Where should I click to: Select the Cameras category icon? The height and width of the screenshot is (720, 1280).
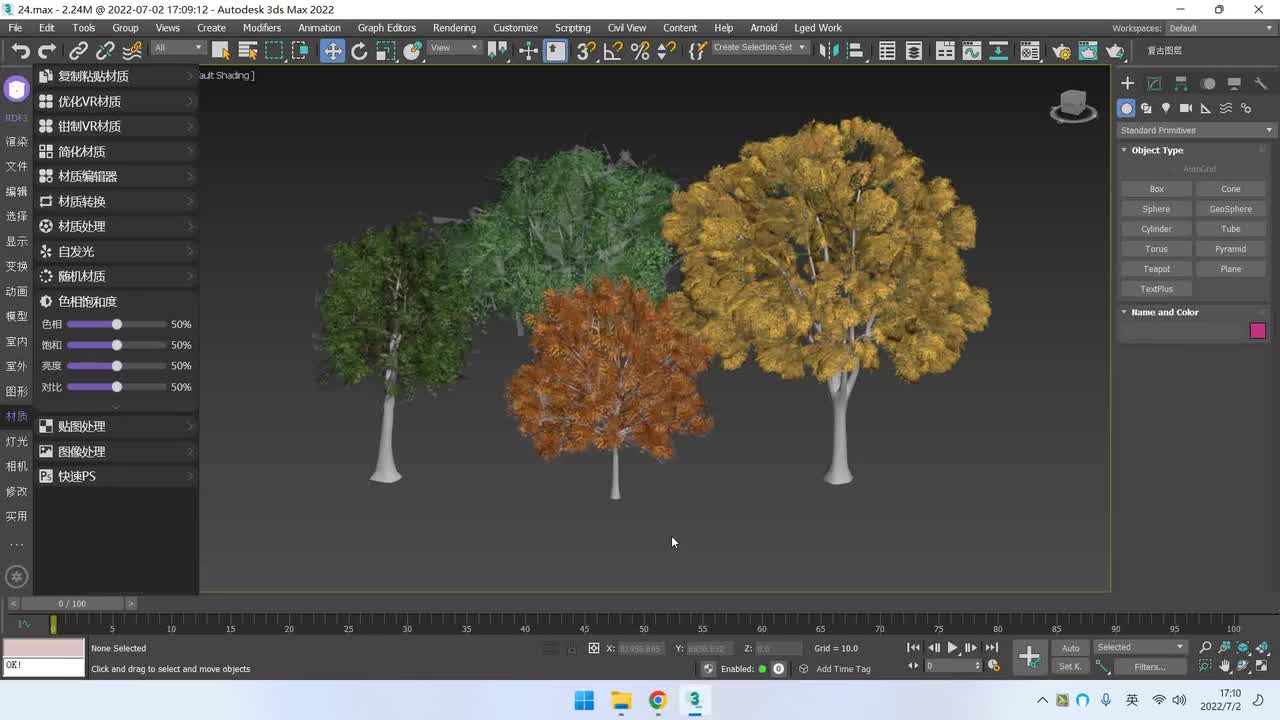(x=1186, y=108)
